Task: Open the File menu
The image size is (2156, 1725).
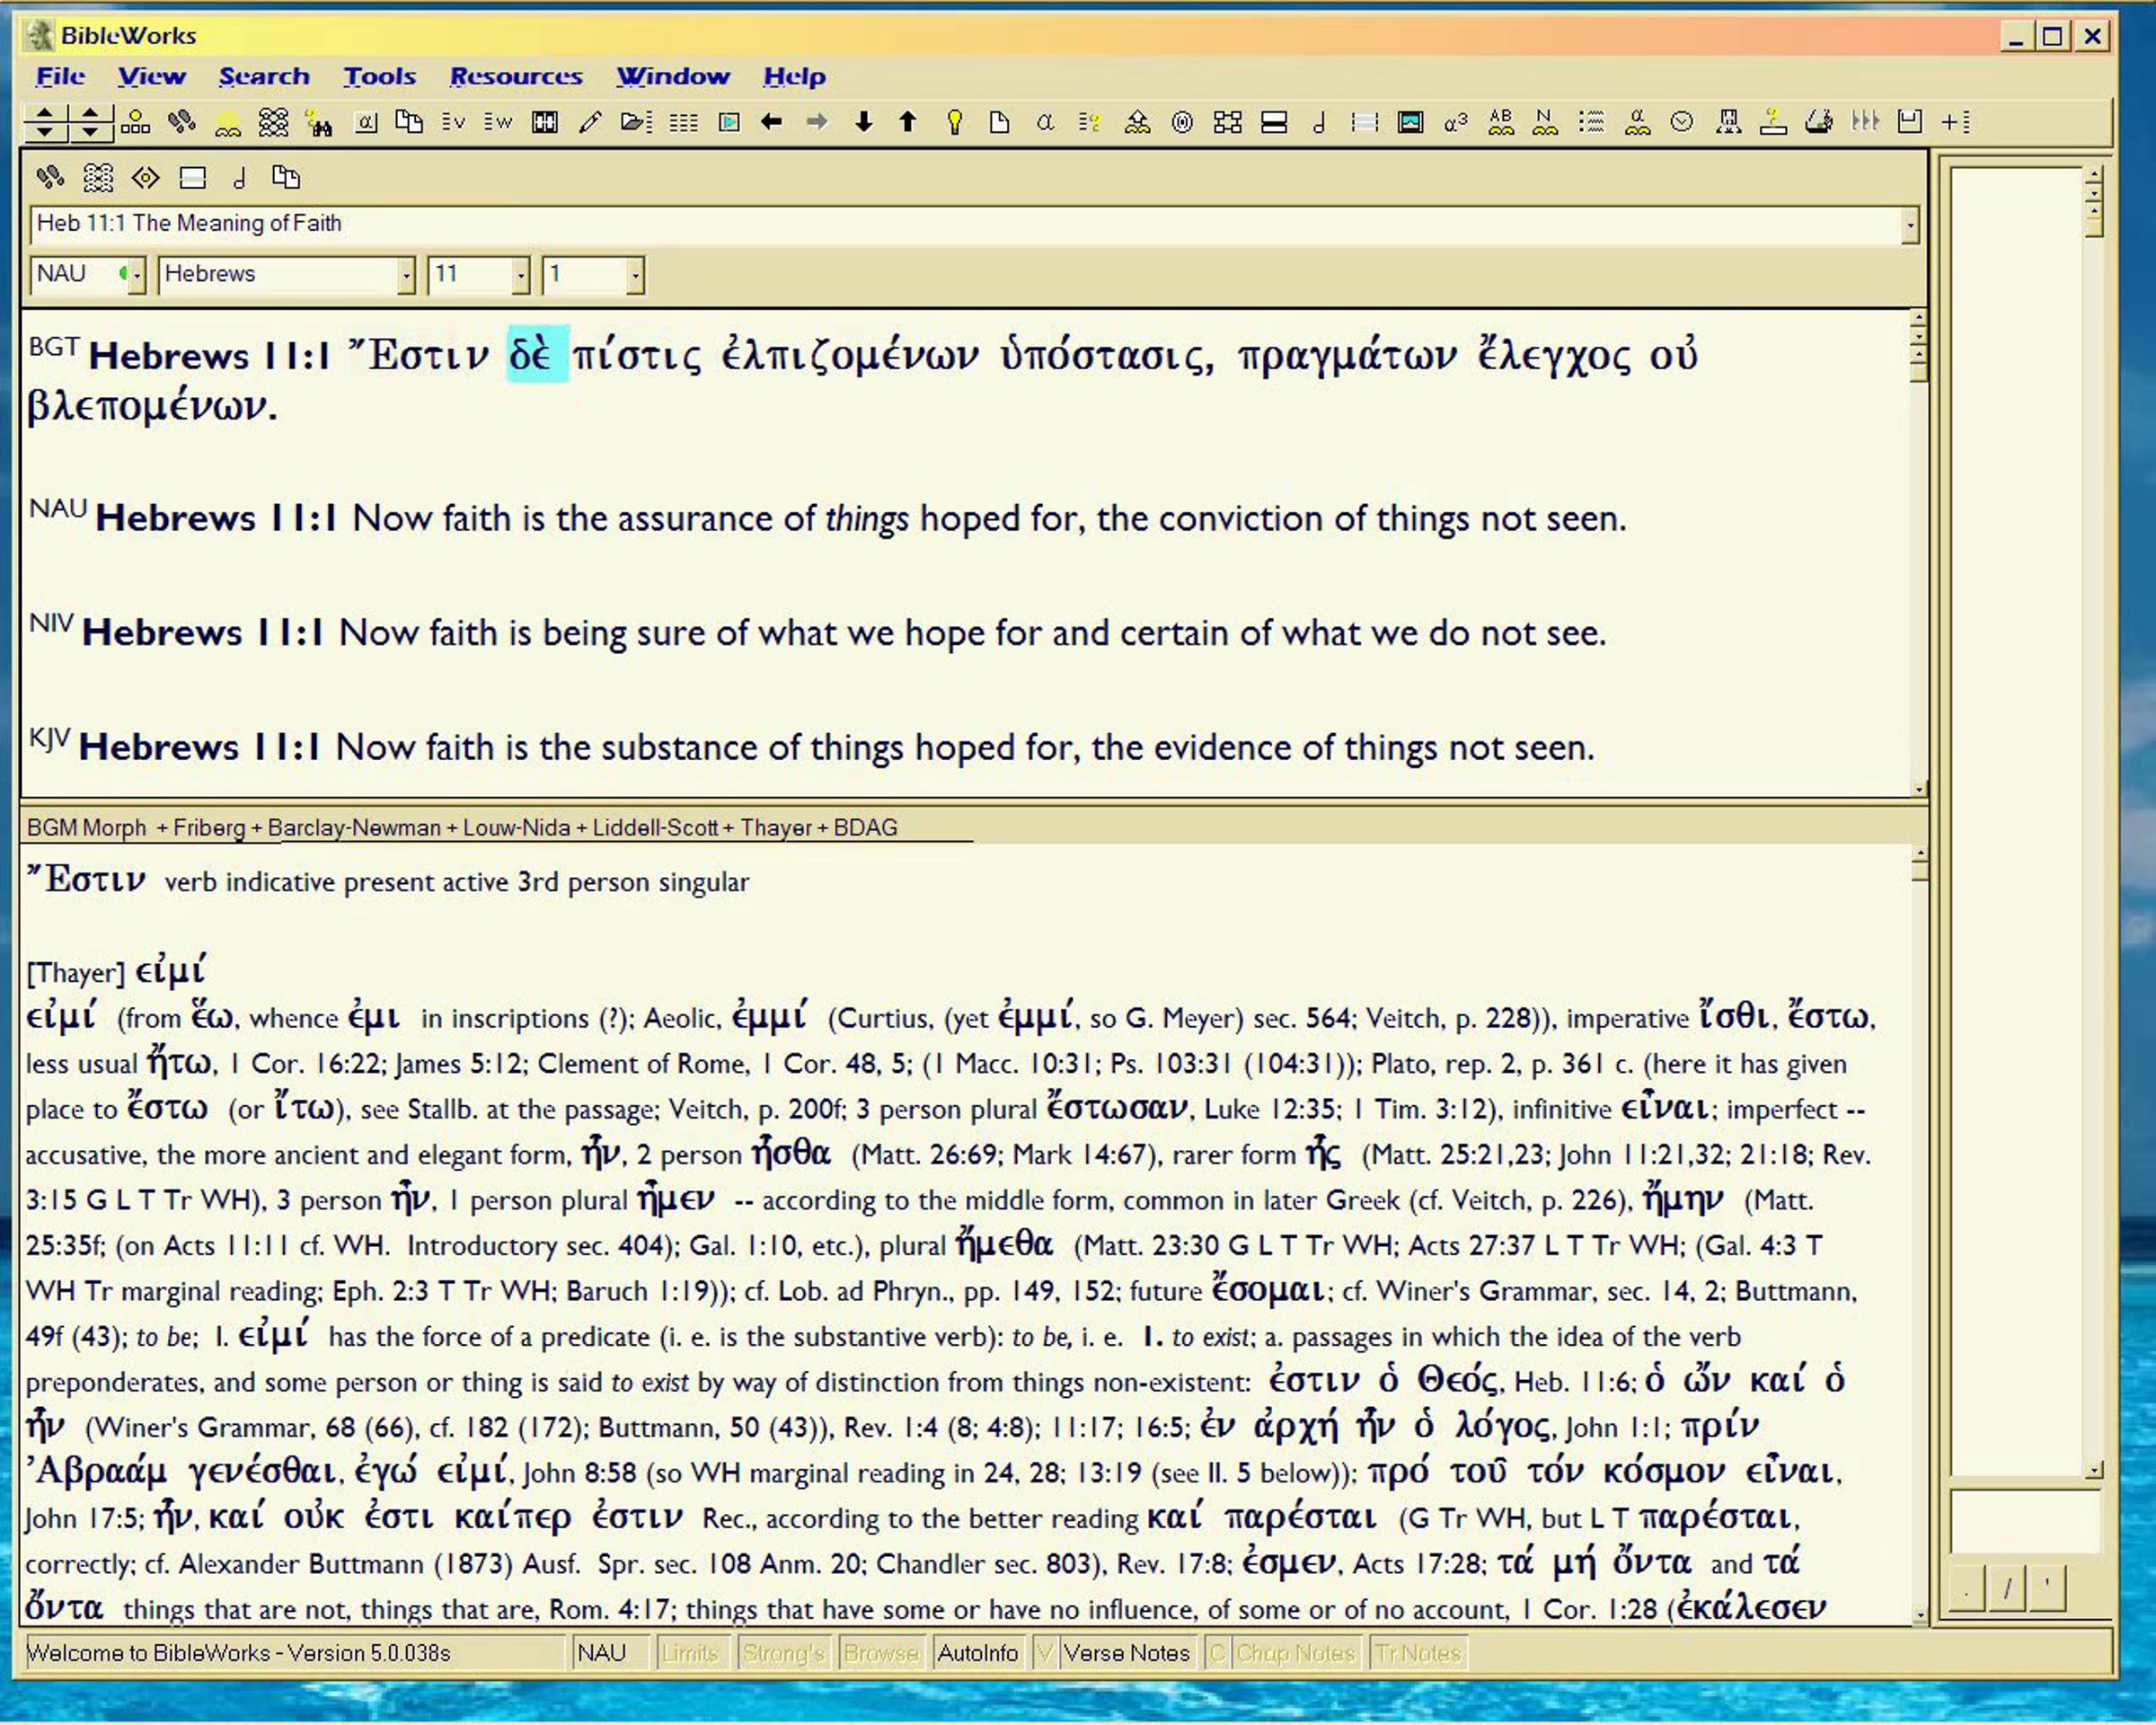Action: tap(60, 76)
